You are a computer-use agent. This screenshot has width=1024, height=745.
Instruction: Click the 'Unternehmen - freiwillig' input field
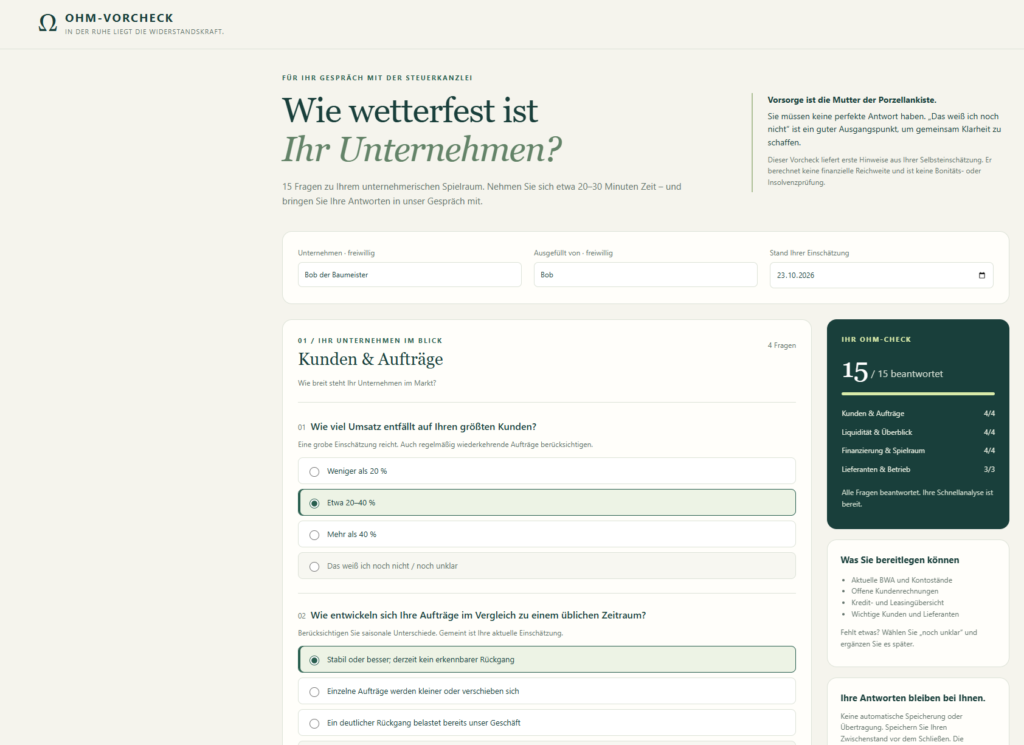click(409, 275)
